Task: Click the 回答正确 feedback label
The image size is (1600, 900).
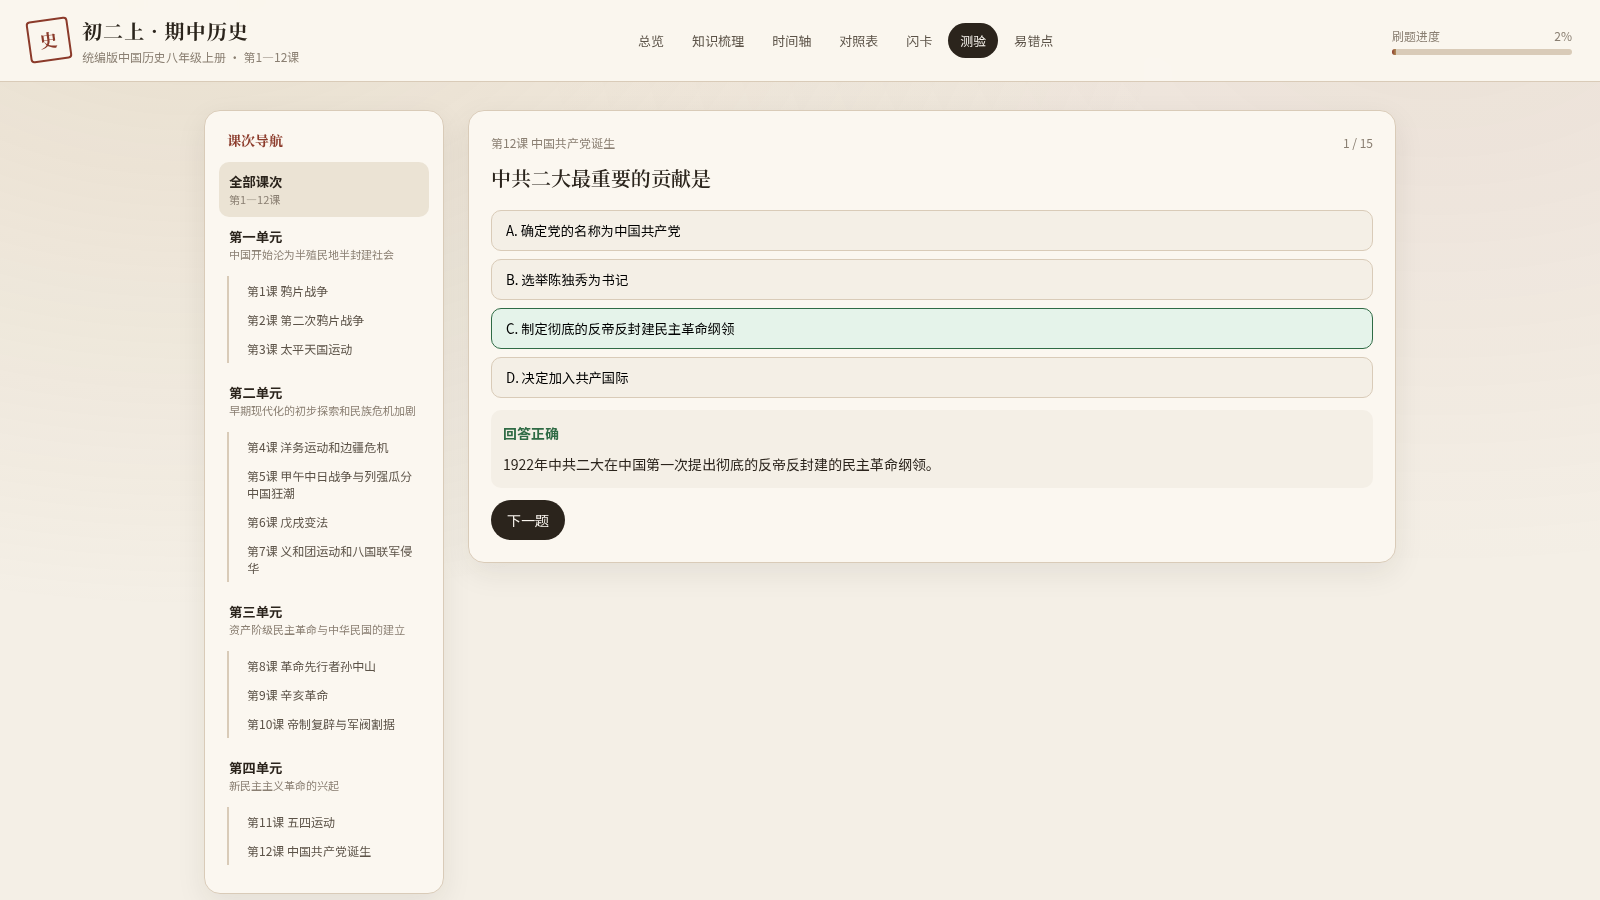Action: 531,434
